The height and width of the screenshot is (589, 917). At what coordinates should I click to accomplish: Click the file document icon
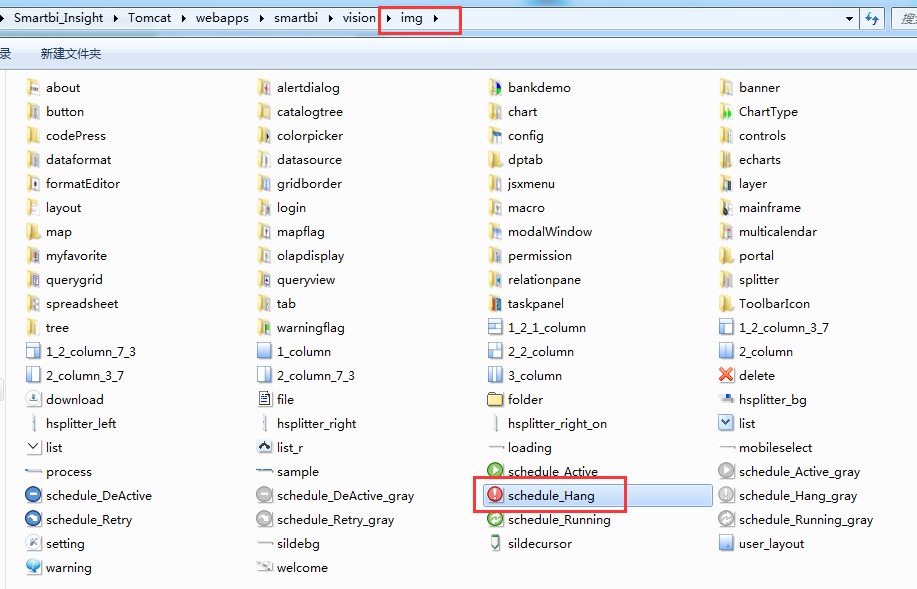click(x=264, y=399)
